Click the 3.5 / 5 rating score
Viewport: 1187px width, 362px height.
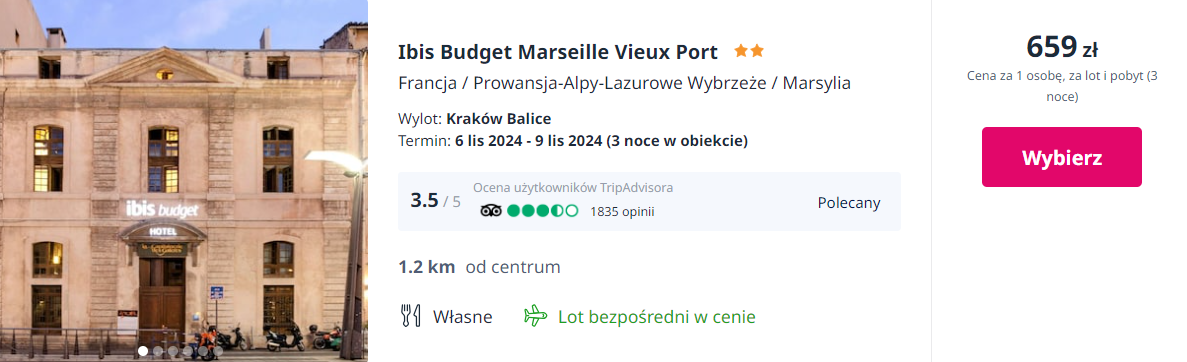point(435,201)
